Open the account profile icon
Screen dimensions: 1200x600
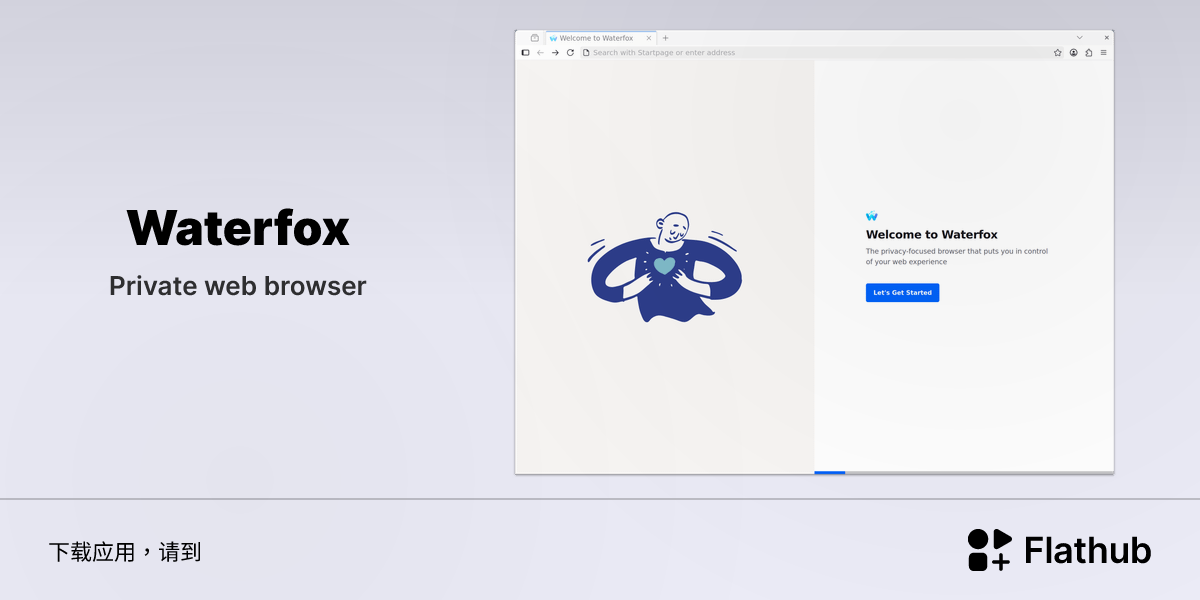(1073, 52)
